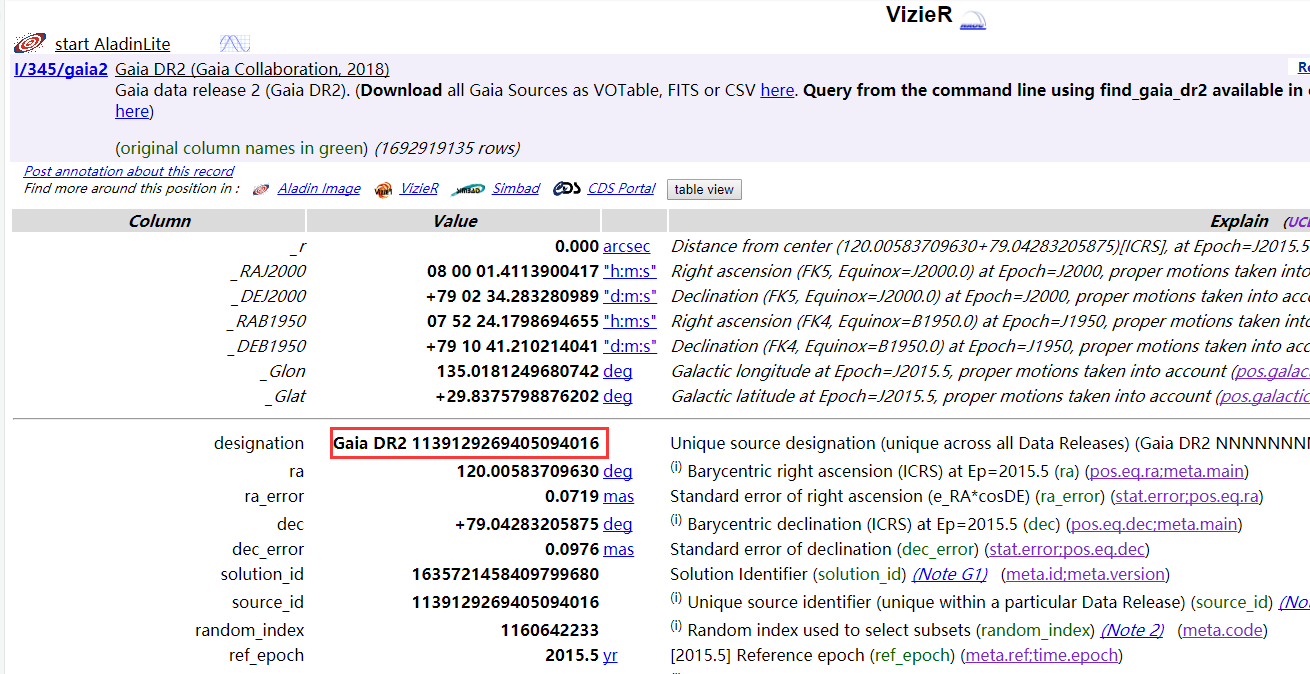Click the dec value +79.04283205875
Viewport: 1310px width, 674px height.
527,524
